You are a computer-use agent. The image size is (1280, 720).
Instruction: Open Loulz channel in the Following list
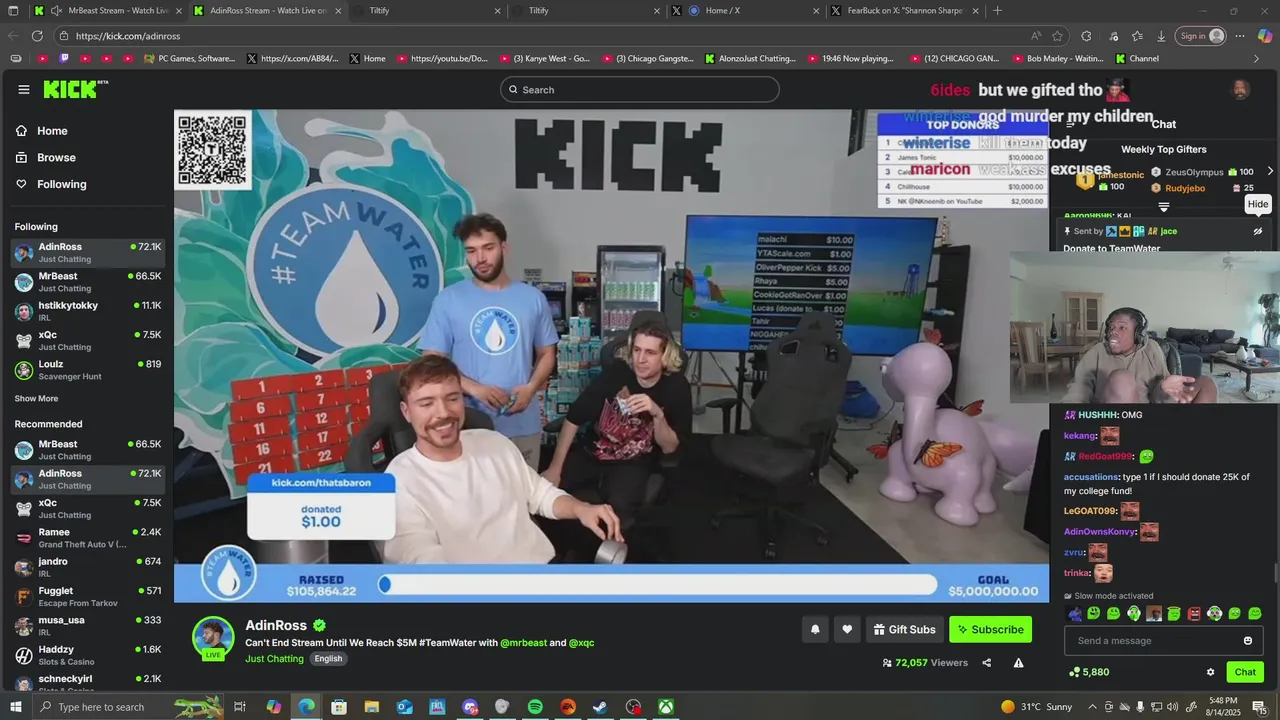point(88,370)
